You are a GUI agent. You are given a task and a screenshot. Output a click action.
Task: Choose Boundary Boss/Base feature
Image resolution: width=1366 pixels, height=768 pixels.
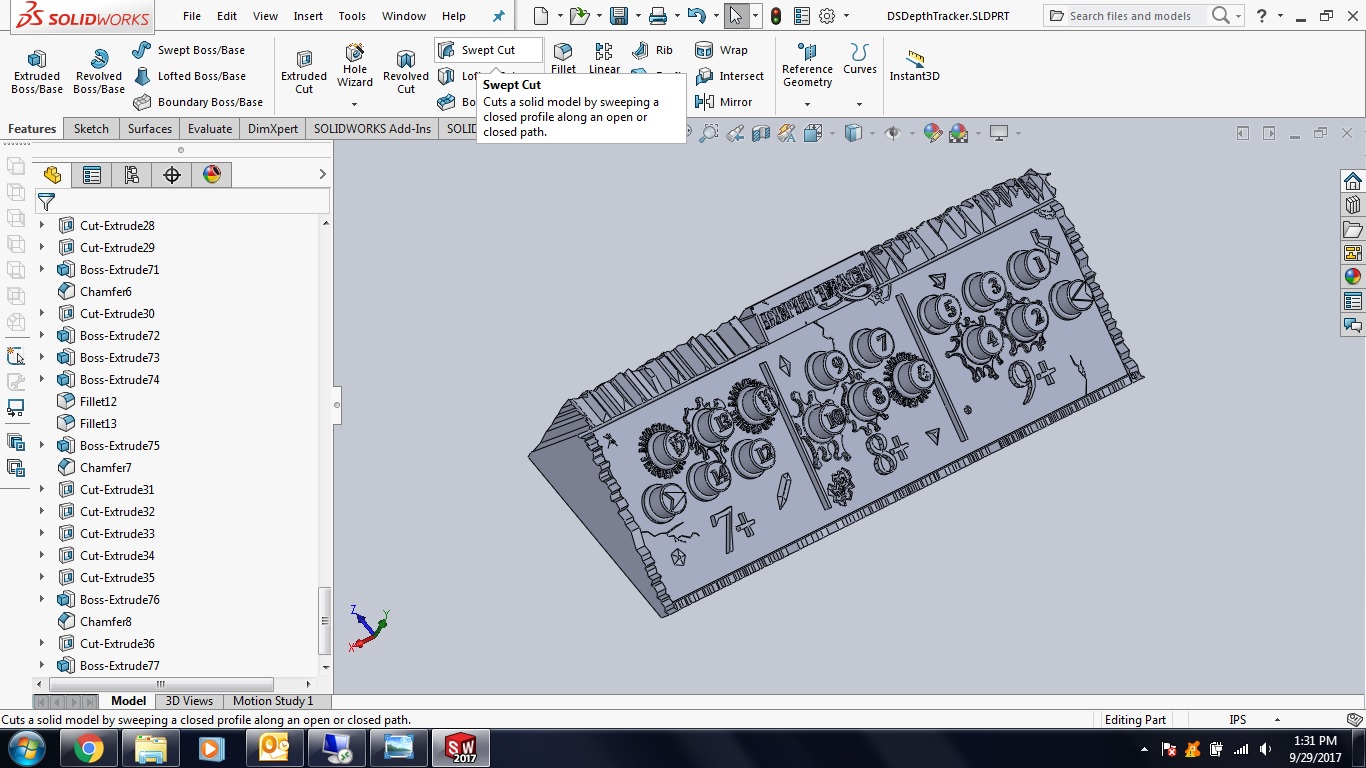tap(198, 102)
